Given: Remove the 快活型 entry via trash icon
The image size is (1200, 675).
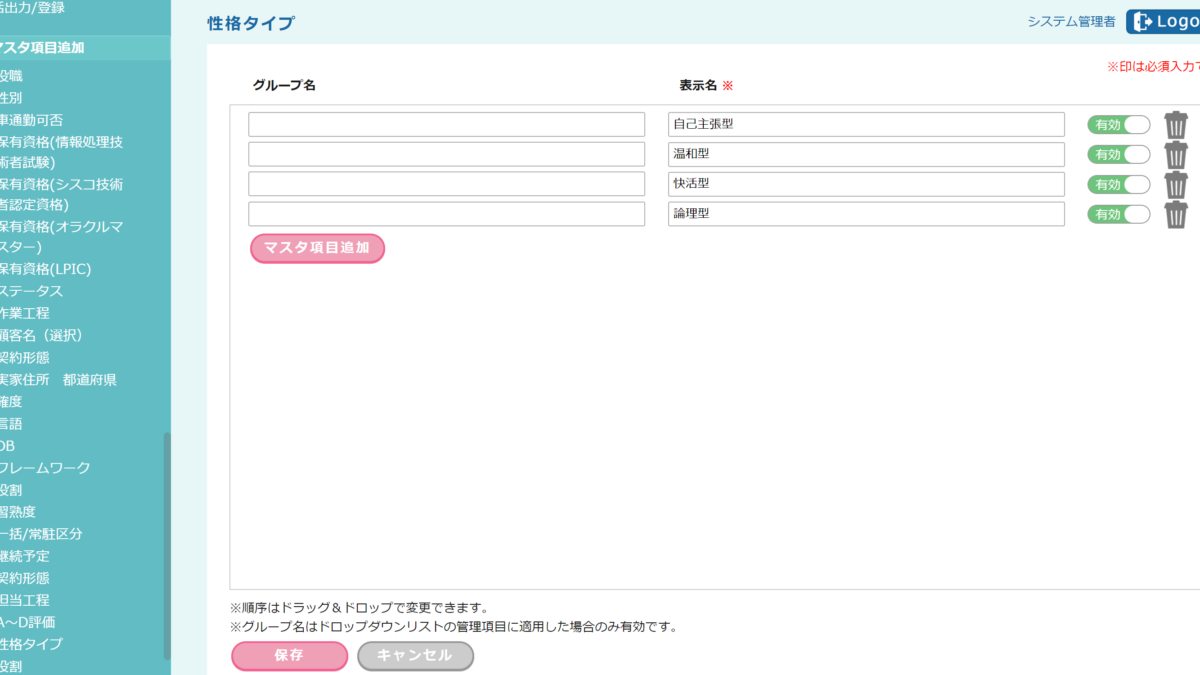Looking at the screenshot, I should tap(1176, 185).
